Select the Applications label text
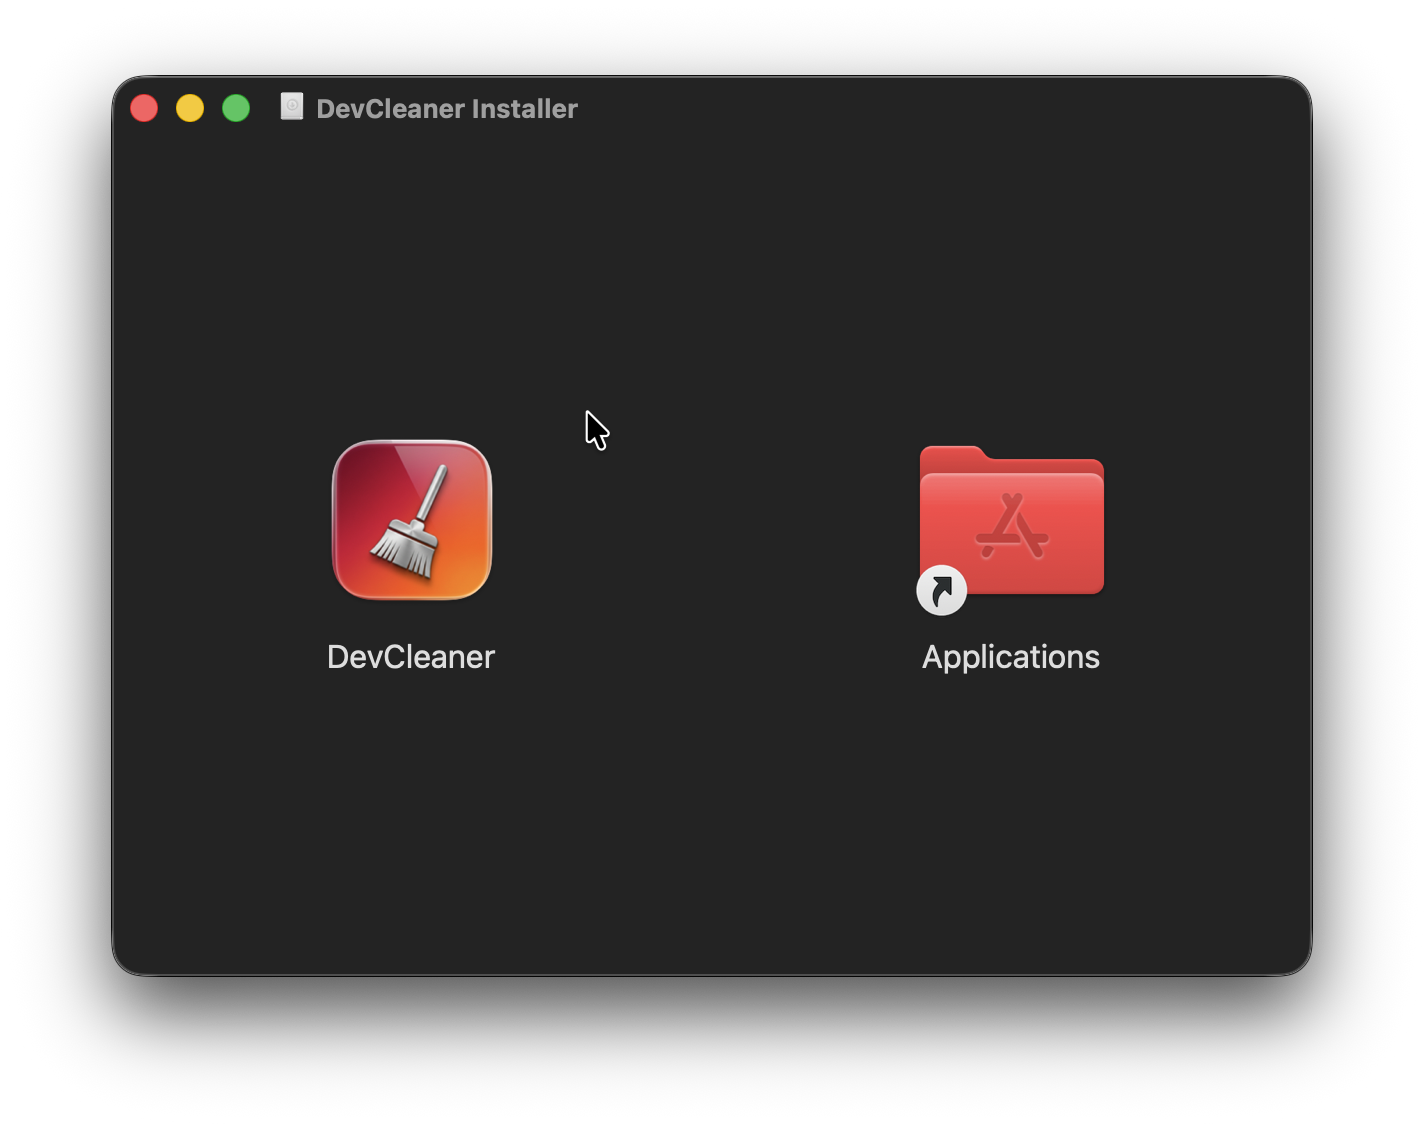The image size is (1424, 1124). [1010, 657]
